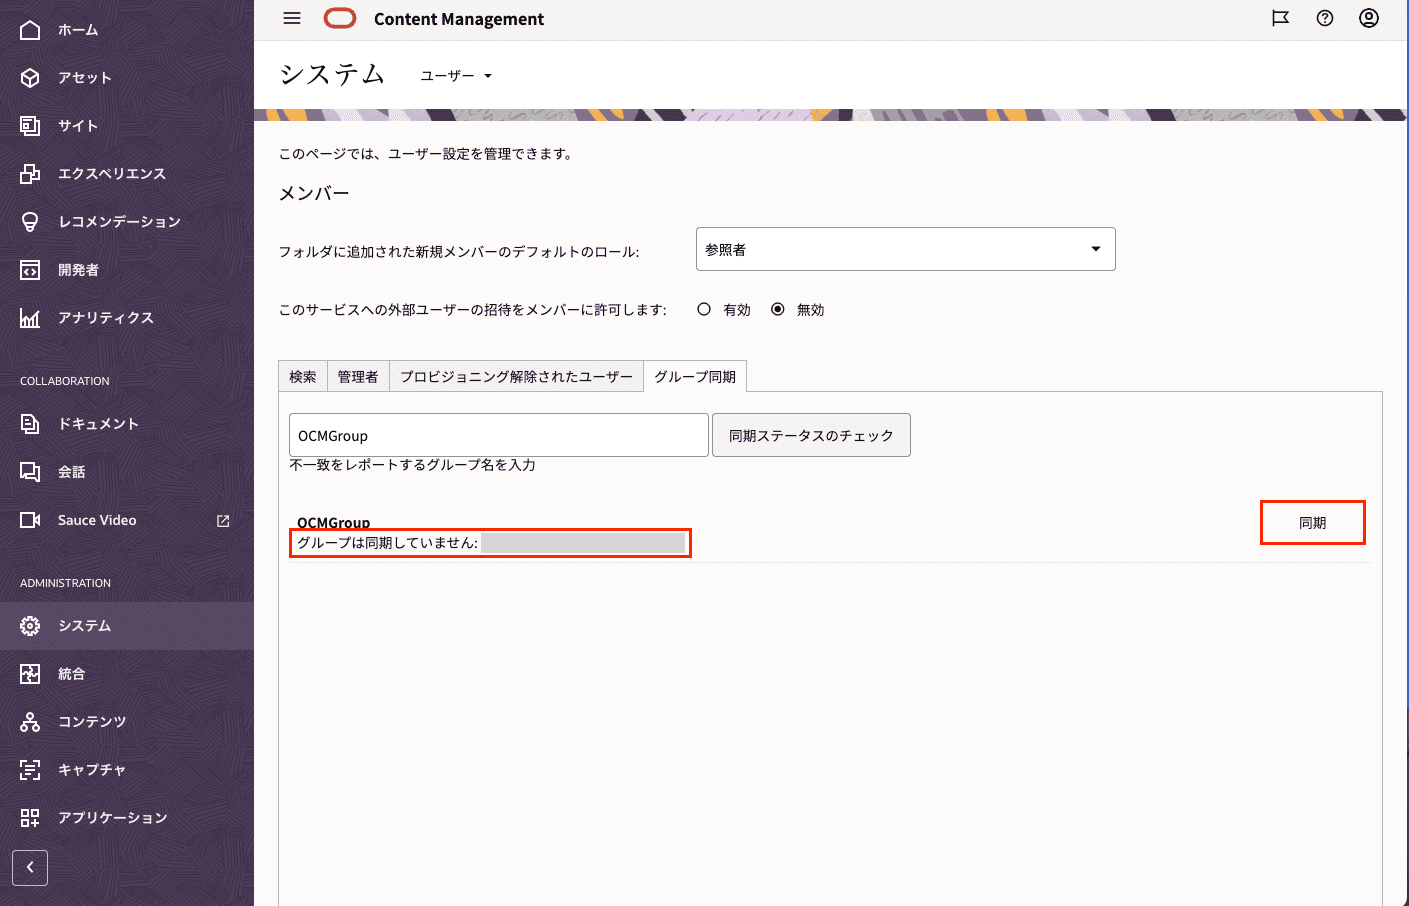The height and width of the screenshot is (906, 1409).
Task: Select the 有効 radio button
Action: 705,309
